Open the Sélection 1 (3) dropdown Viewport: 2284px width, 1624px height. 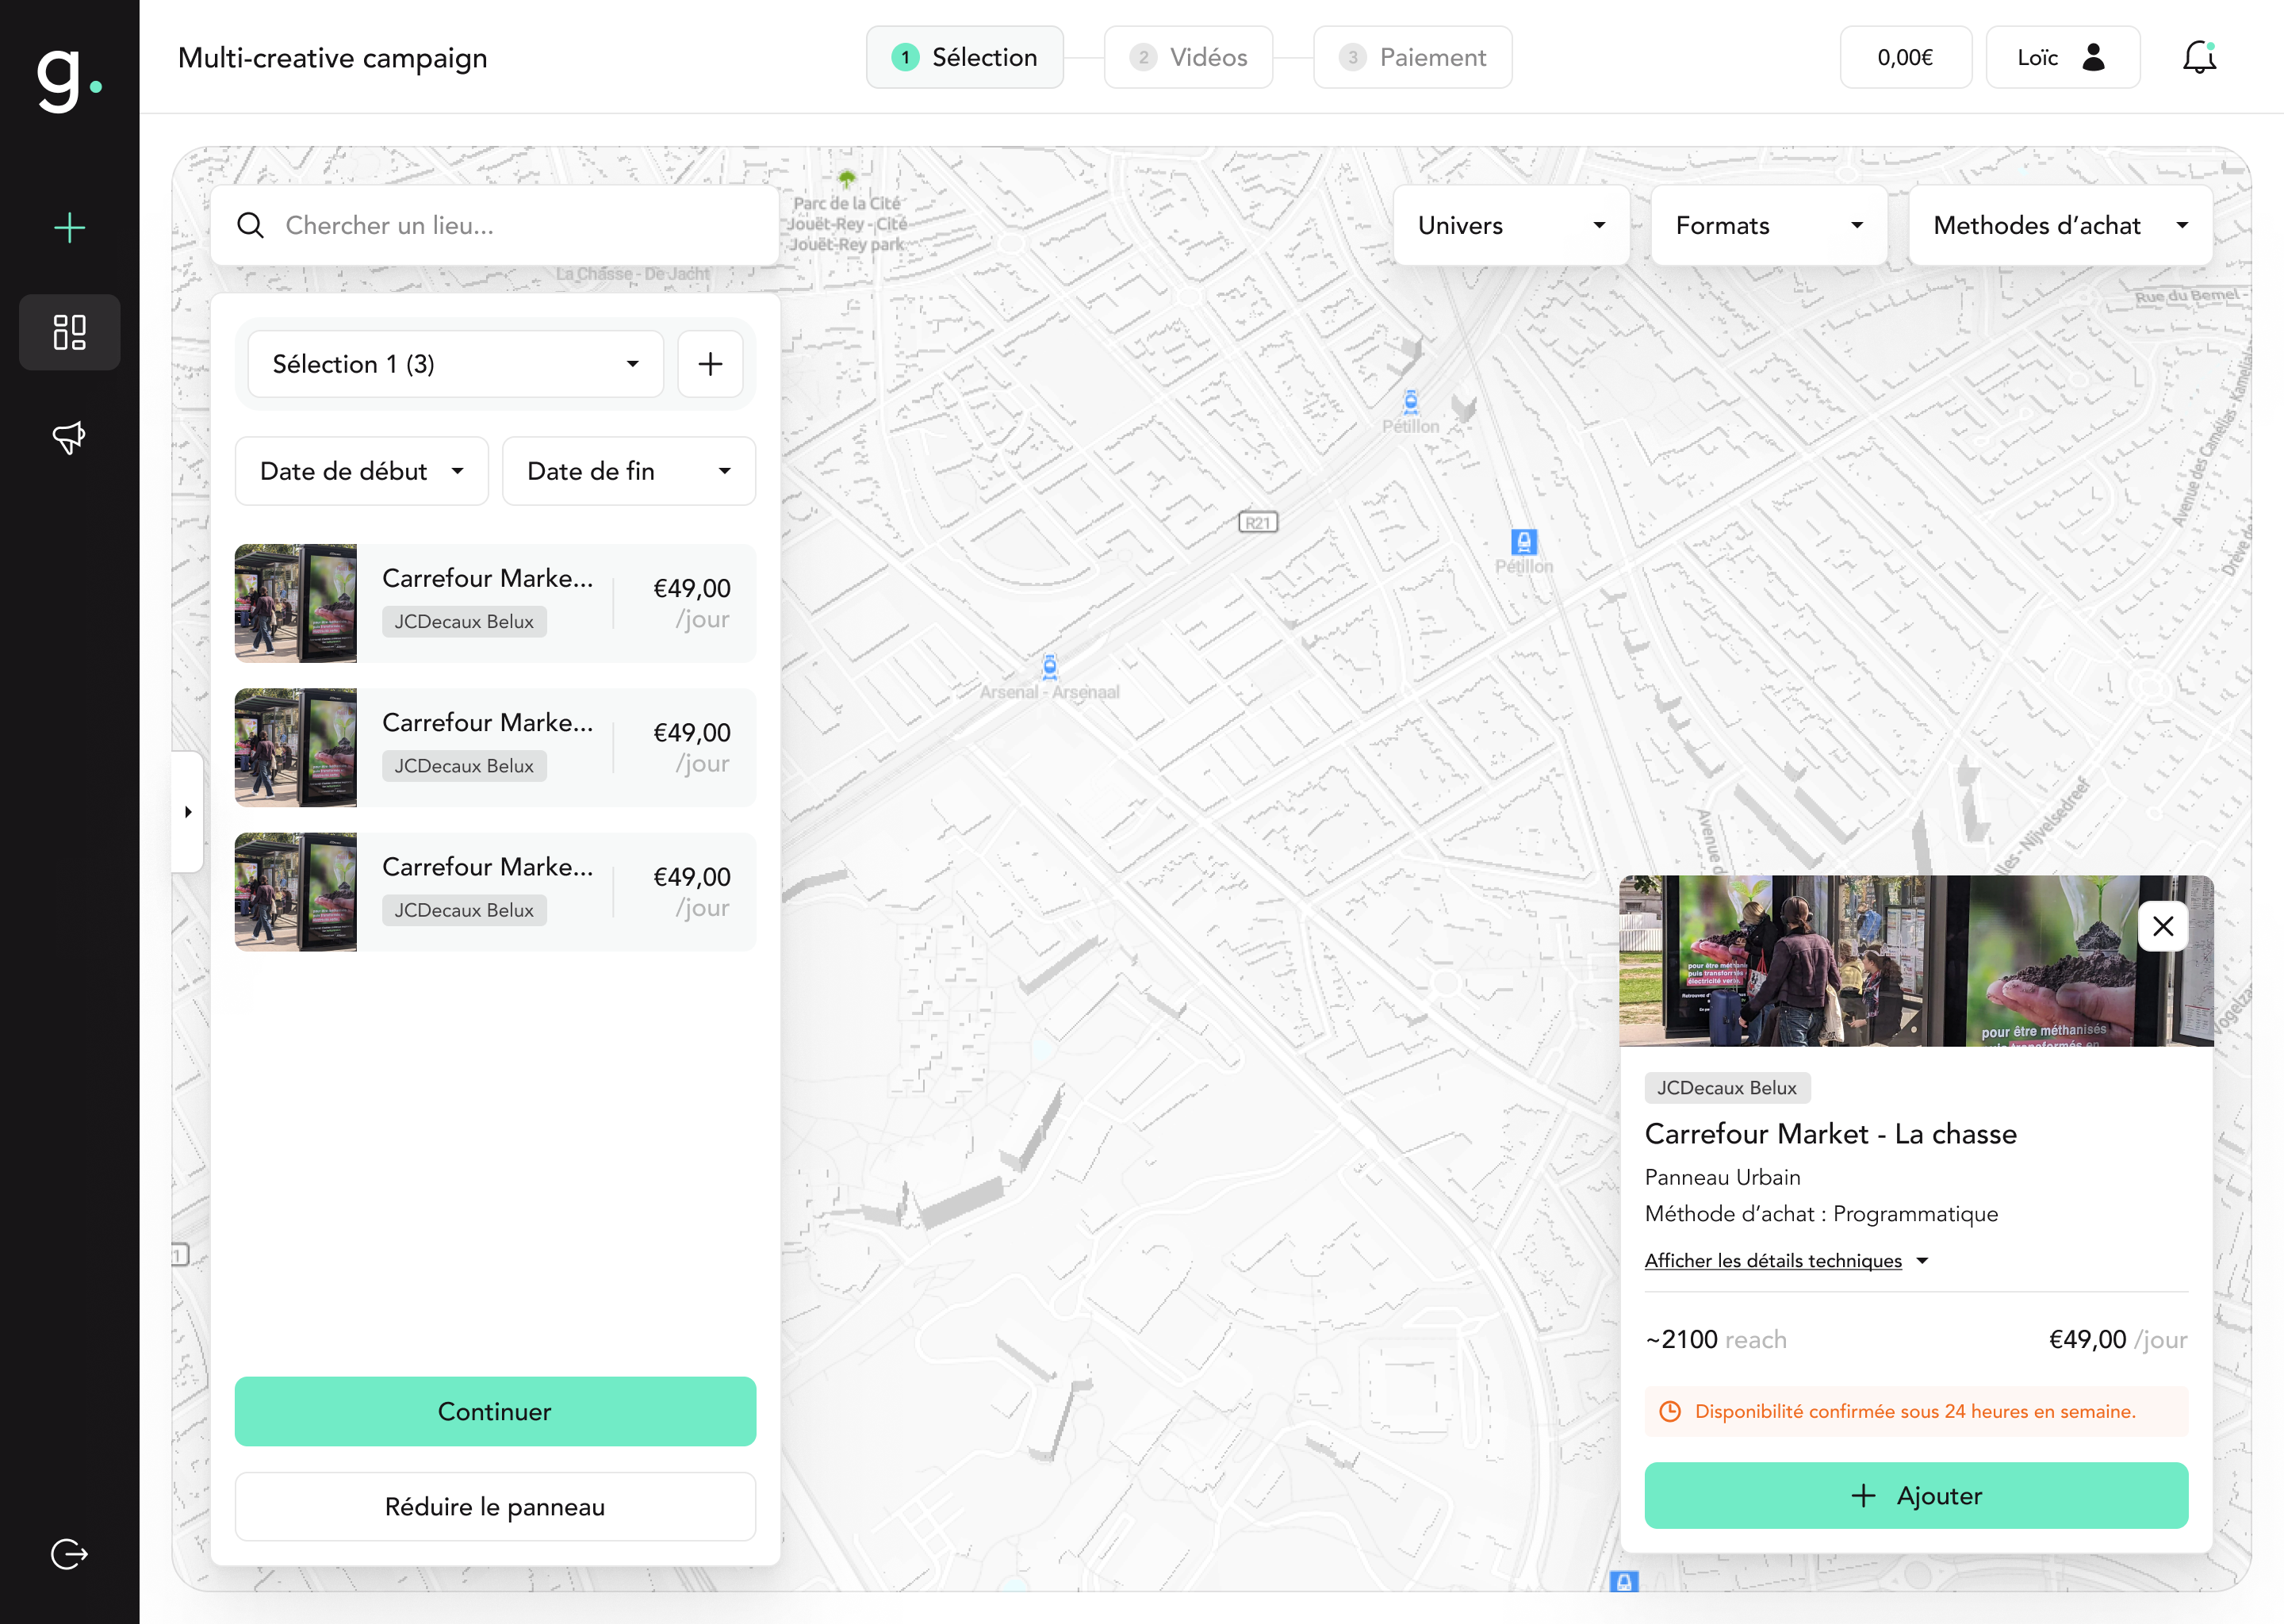point(455,364)
